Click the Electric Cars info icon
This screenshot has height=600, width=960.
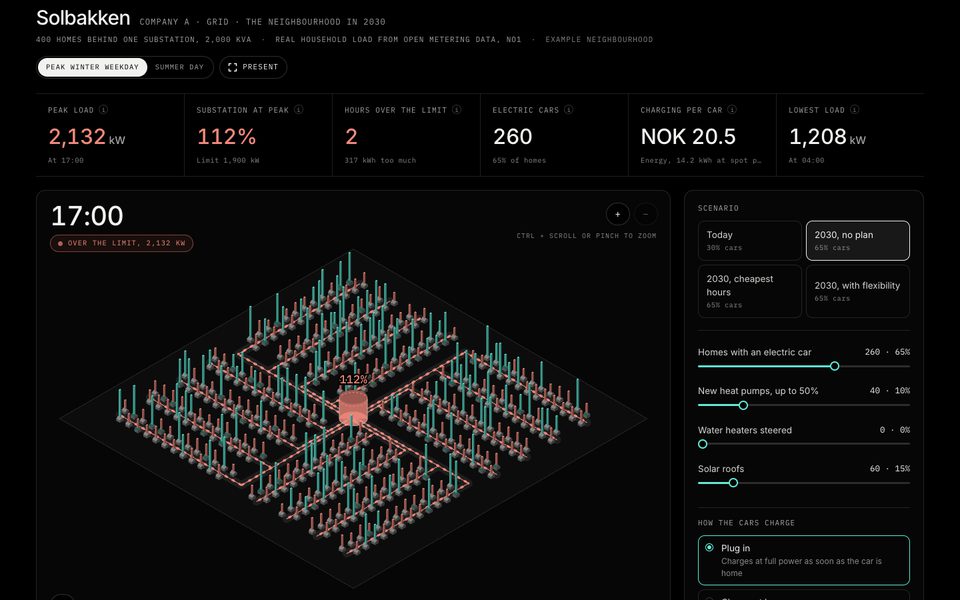(x=569, y=110)
